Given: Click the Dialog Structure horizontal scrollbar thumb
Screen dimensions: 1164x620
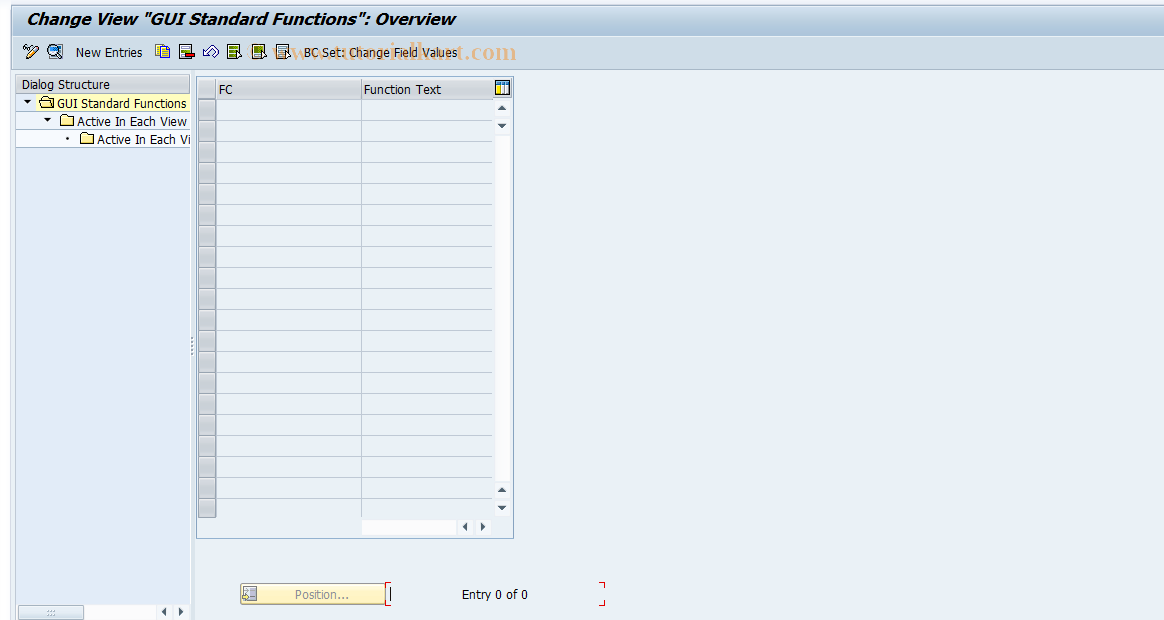Looking at the screenshot, I should 50,613.
